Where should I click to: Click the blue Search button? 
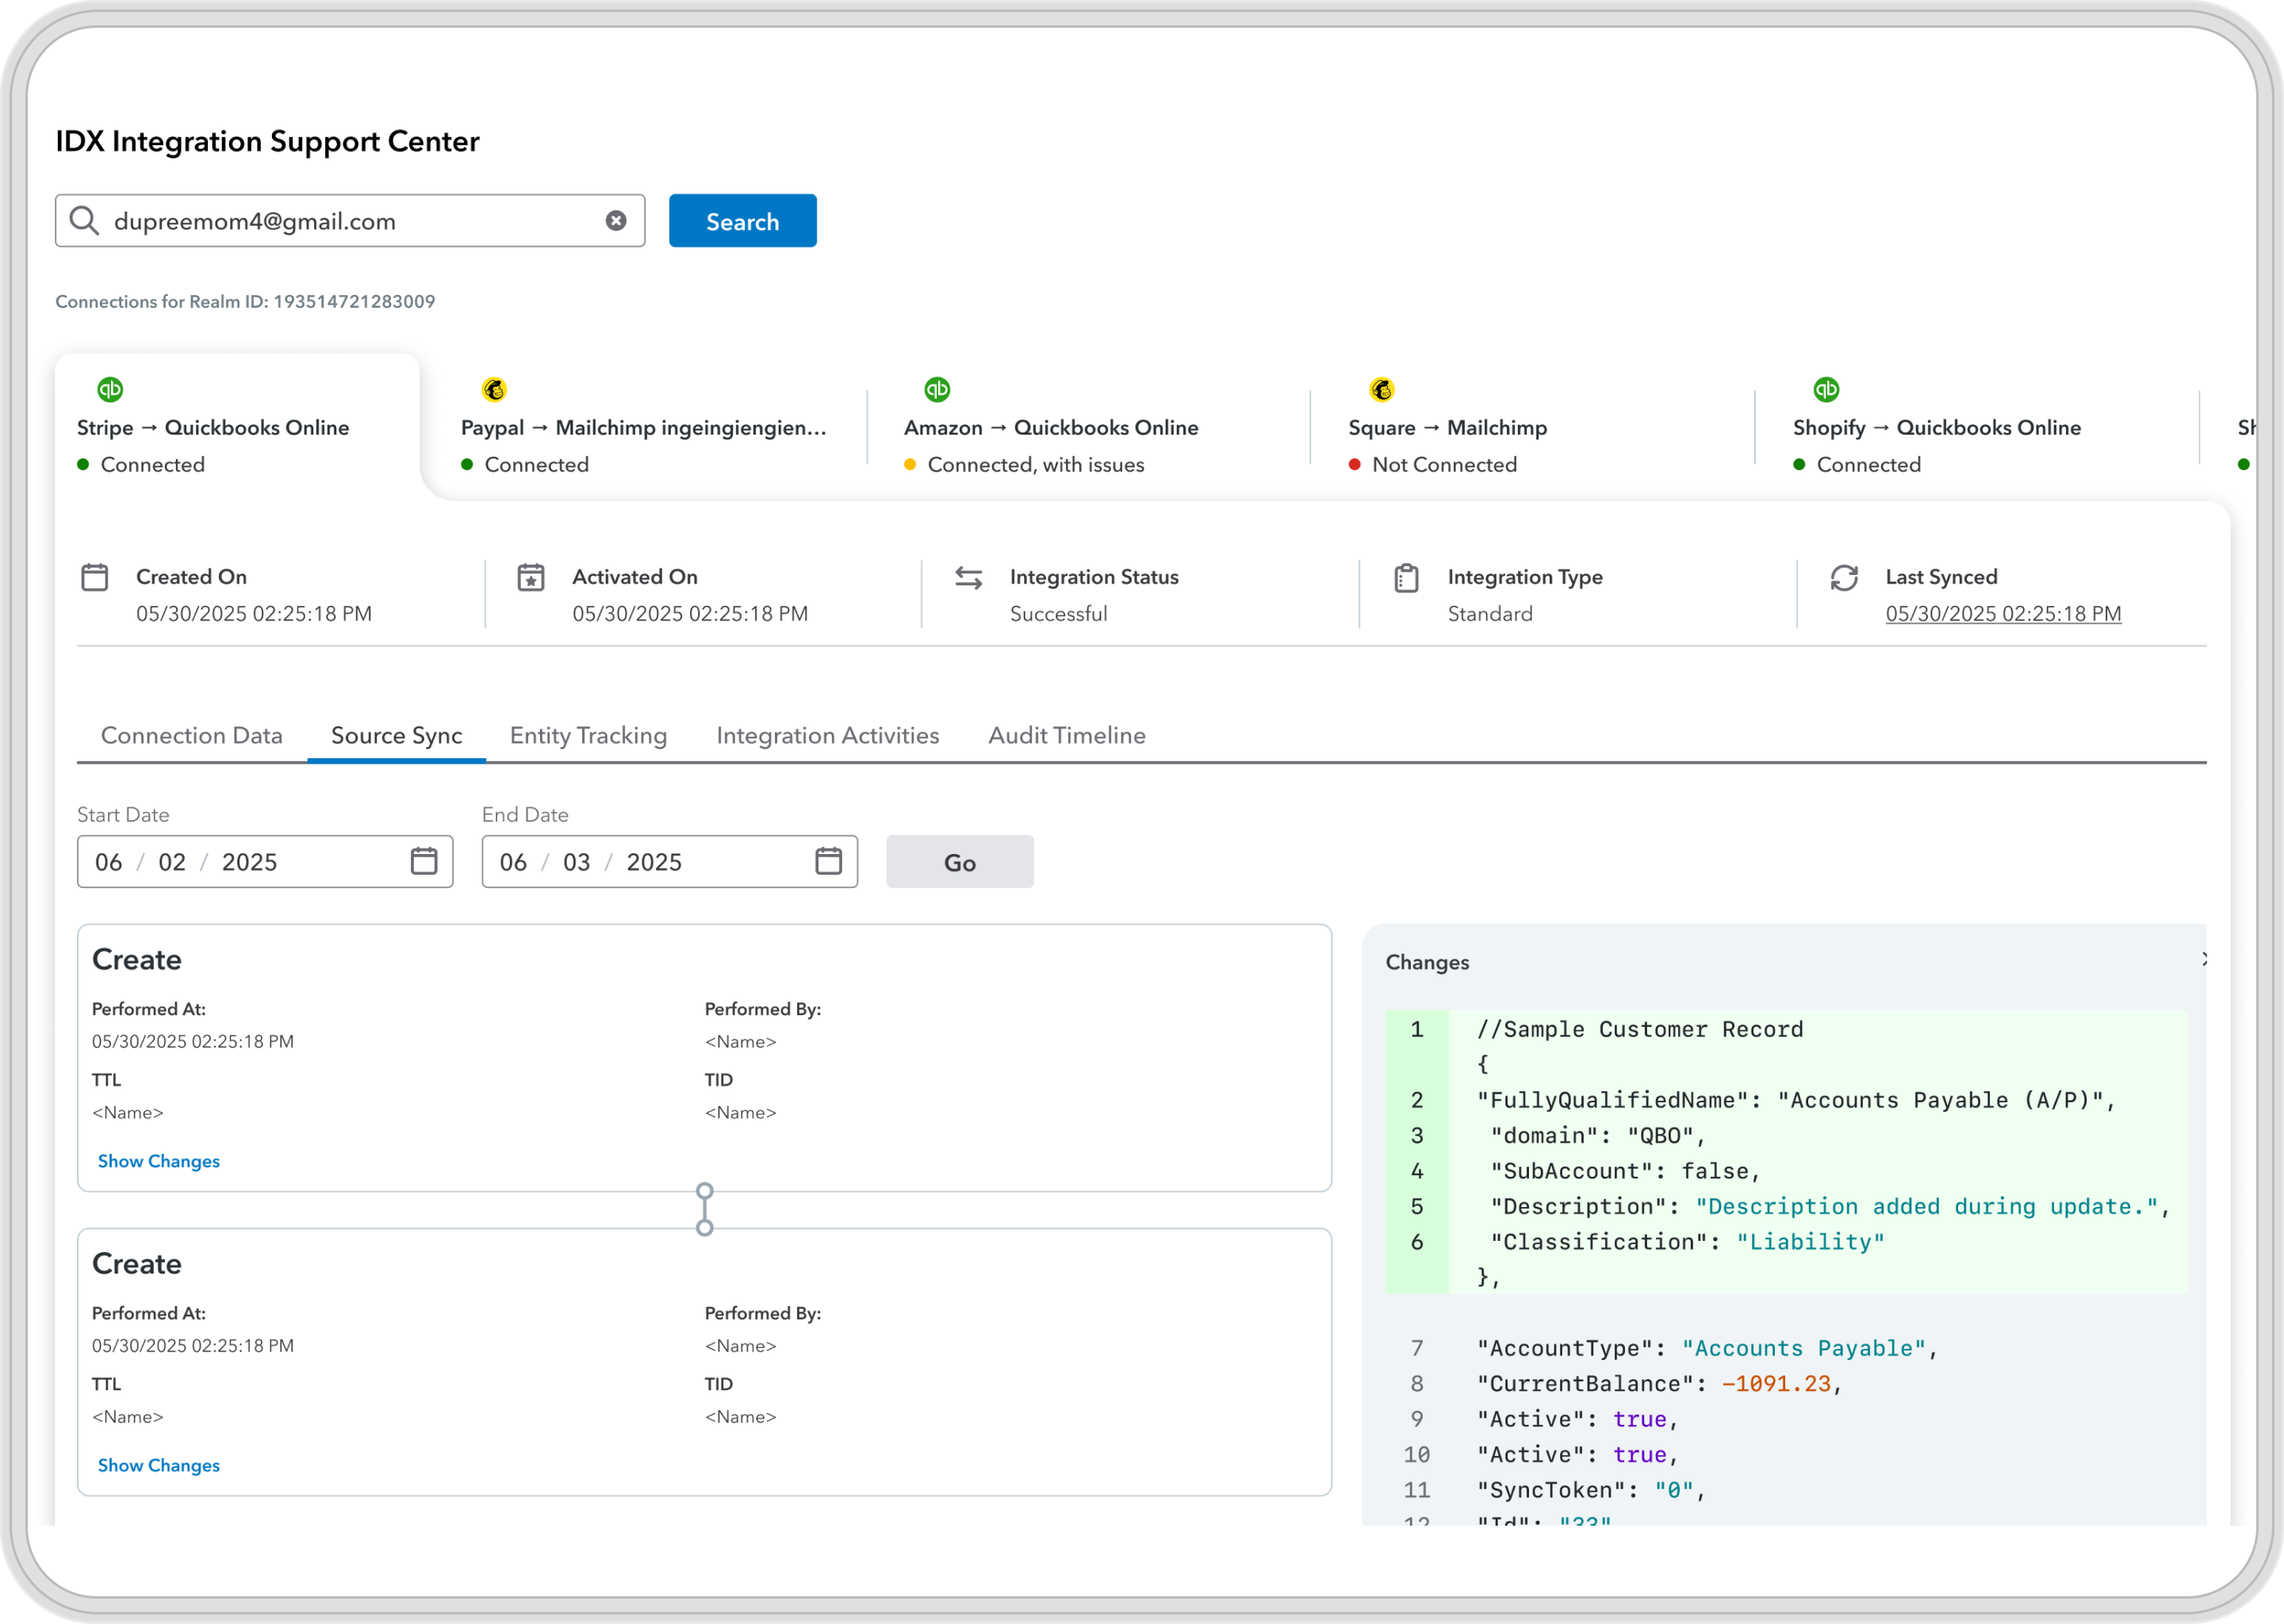point(743,221)
